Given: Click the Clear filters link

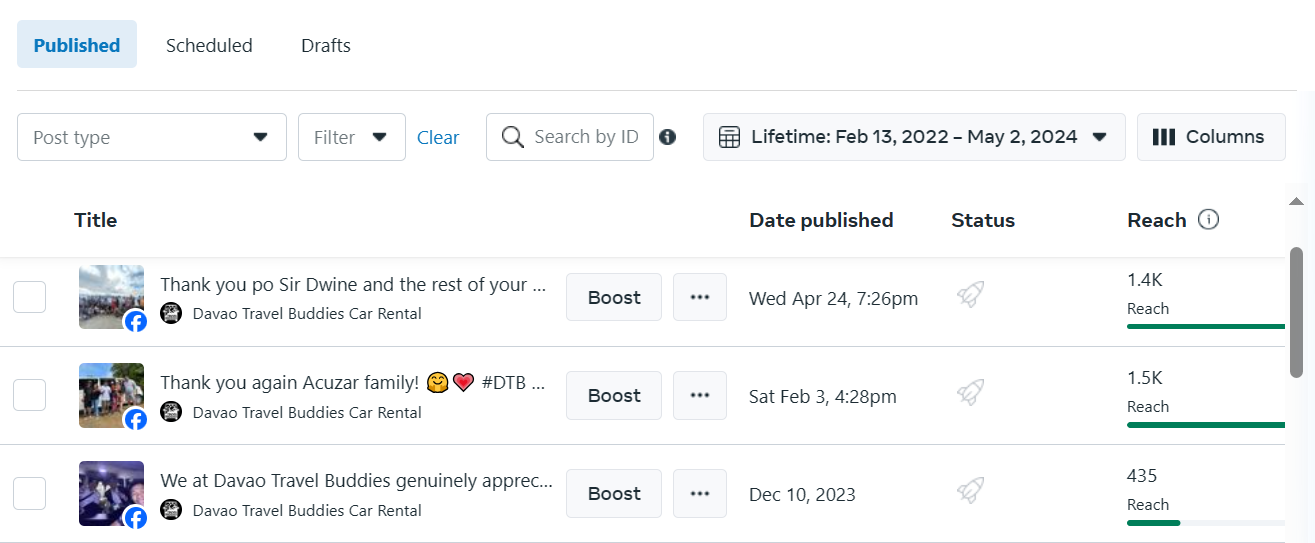Looking at the screenshot, I should (x=438, y=138).
